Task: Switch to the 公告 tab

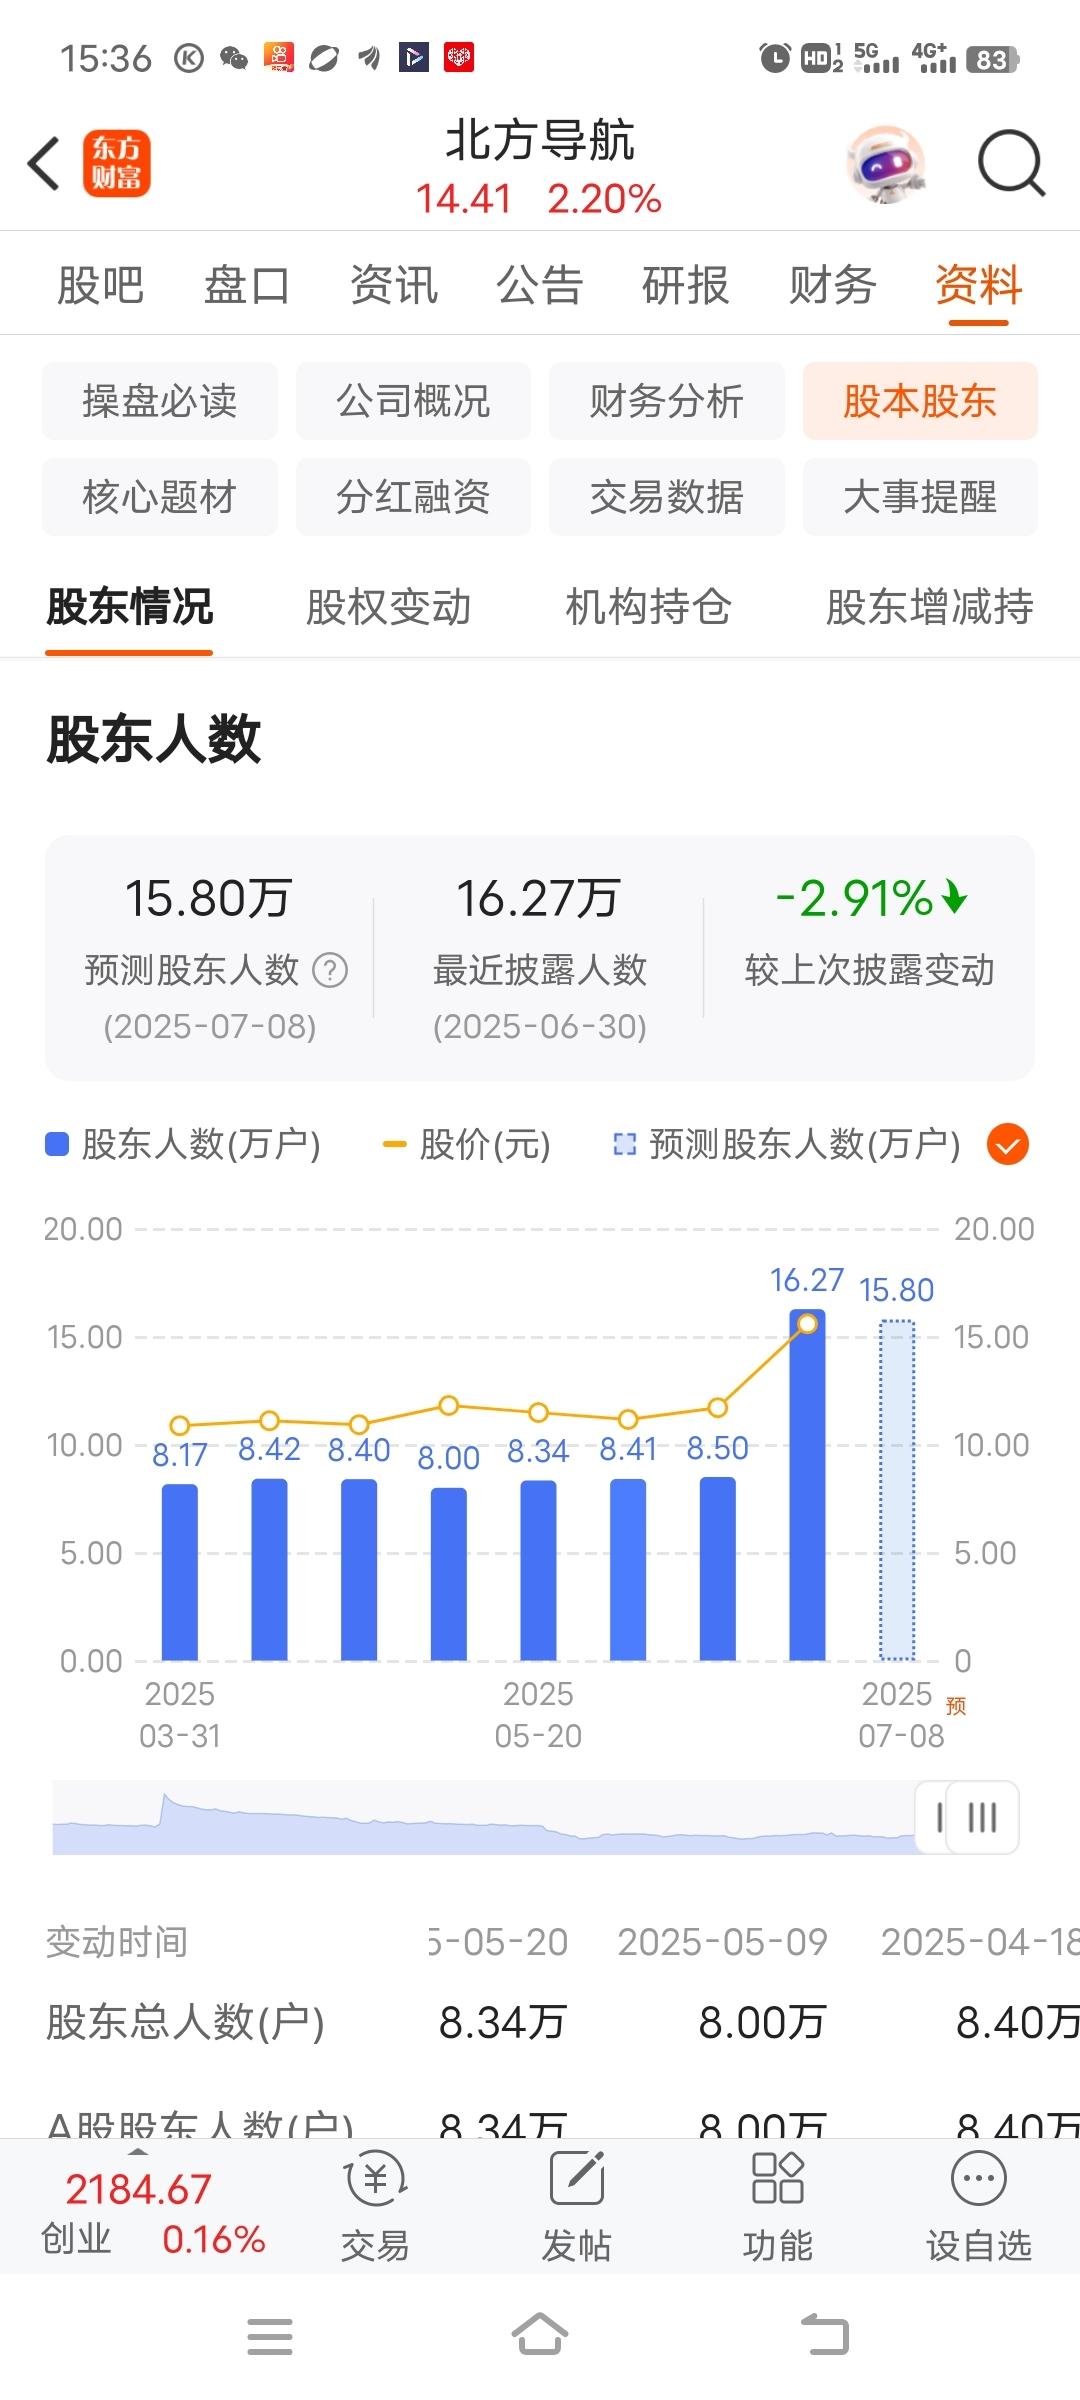Action: (x=540, y=285)
